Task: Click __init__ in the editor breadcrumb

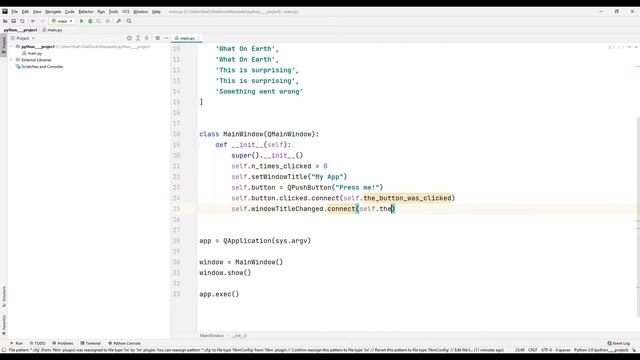Action: pyautogui.click(x=240, y=336)
